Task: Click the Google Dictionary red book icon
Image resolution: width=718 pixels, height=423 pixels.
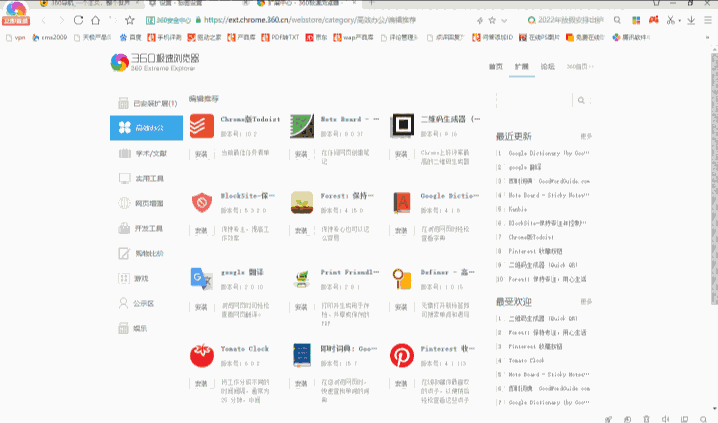Action: click(x=402, y=202)
